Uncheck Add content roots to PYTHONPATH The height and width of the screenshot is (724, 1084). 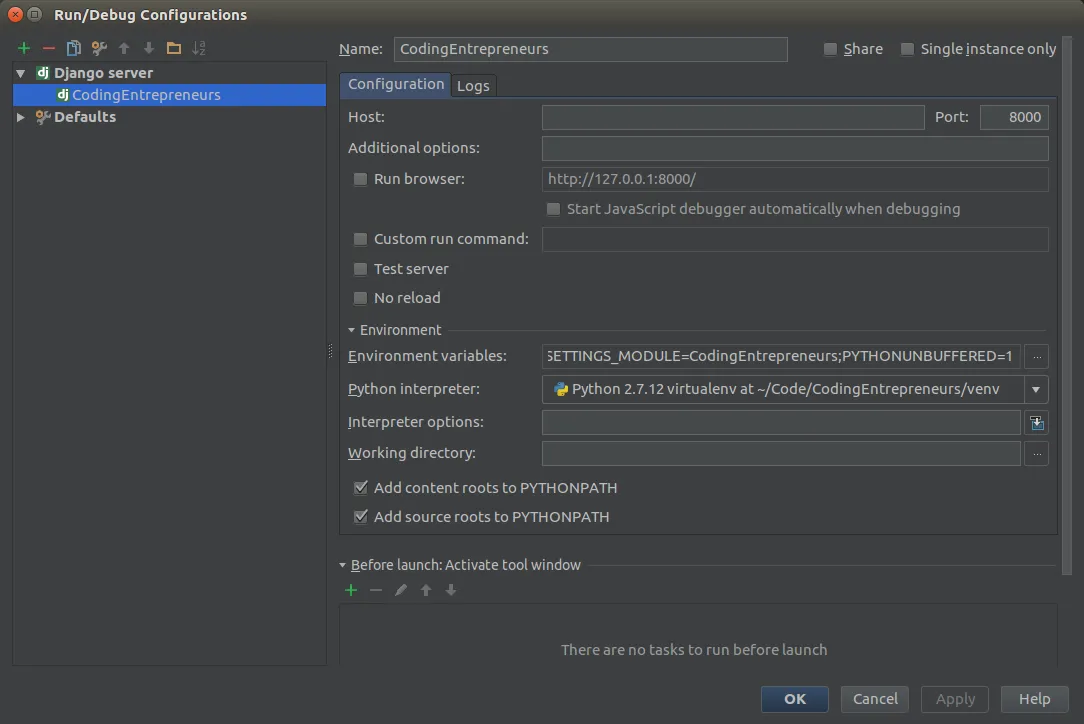click(x=360, y=488)
